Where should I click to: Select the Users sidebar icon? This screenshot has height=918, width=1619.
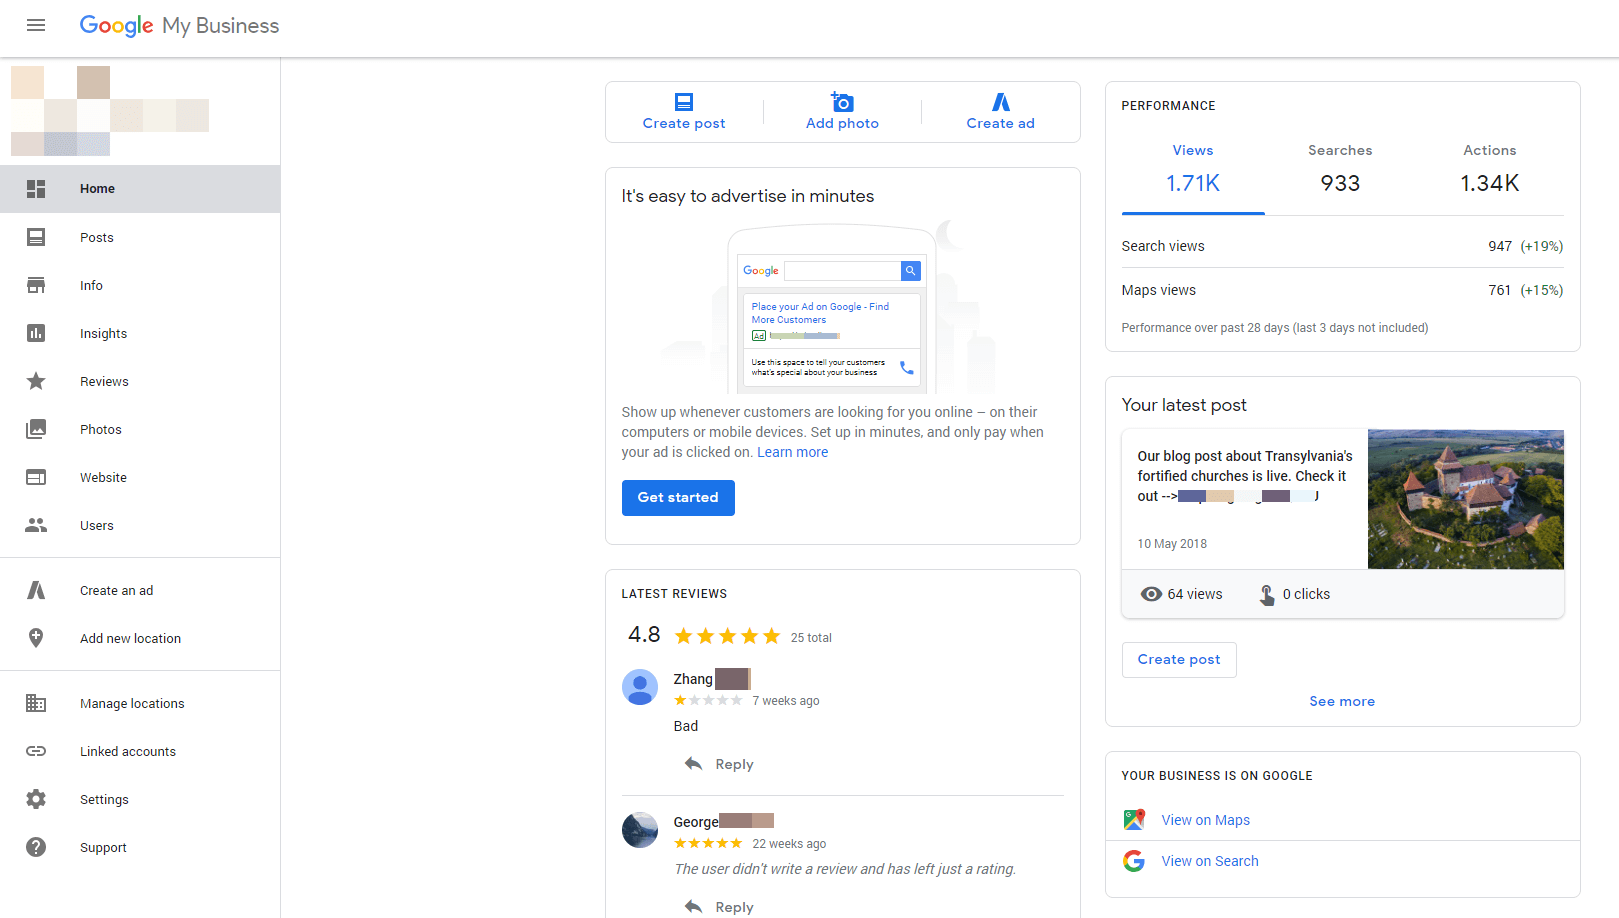[36, 525]
